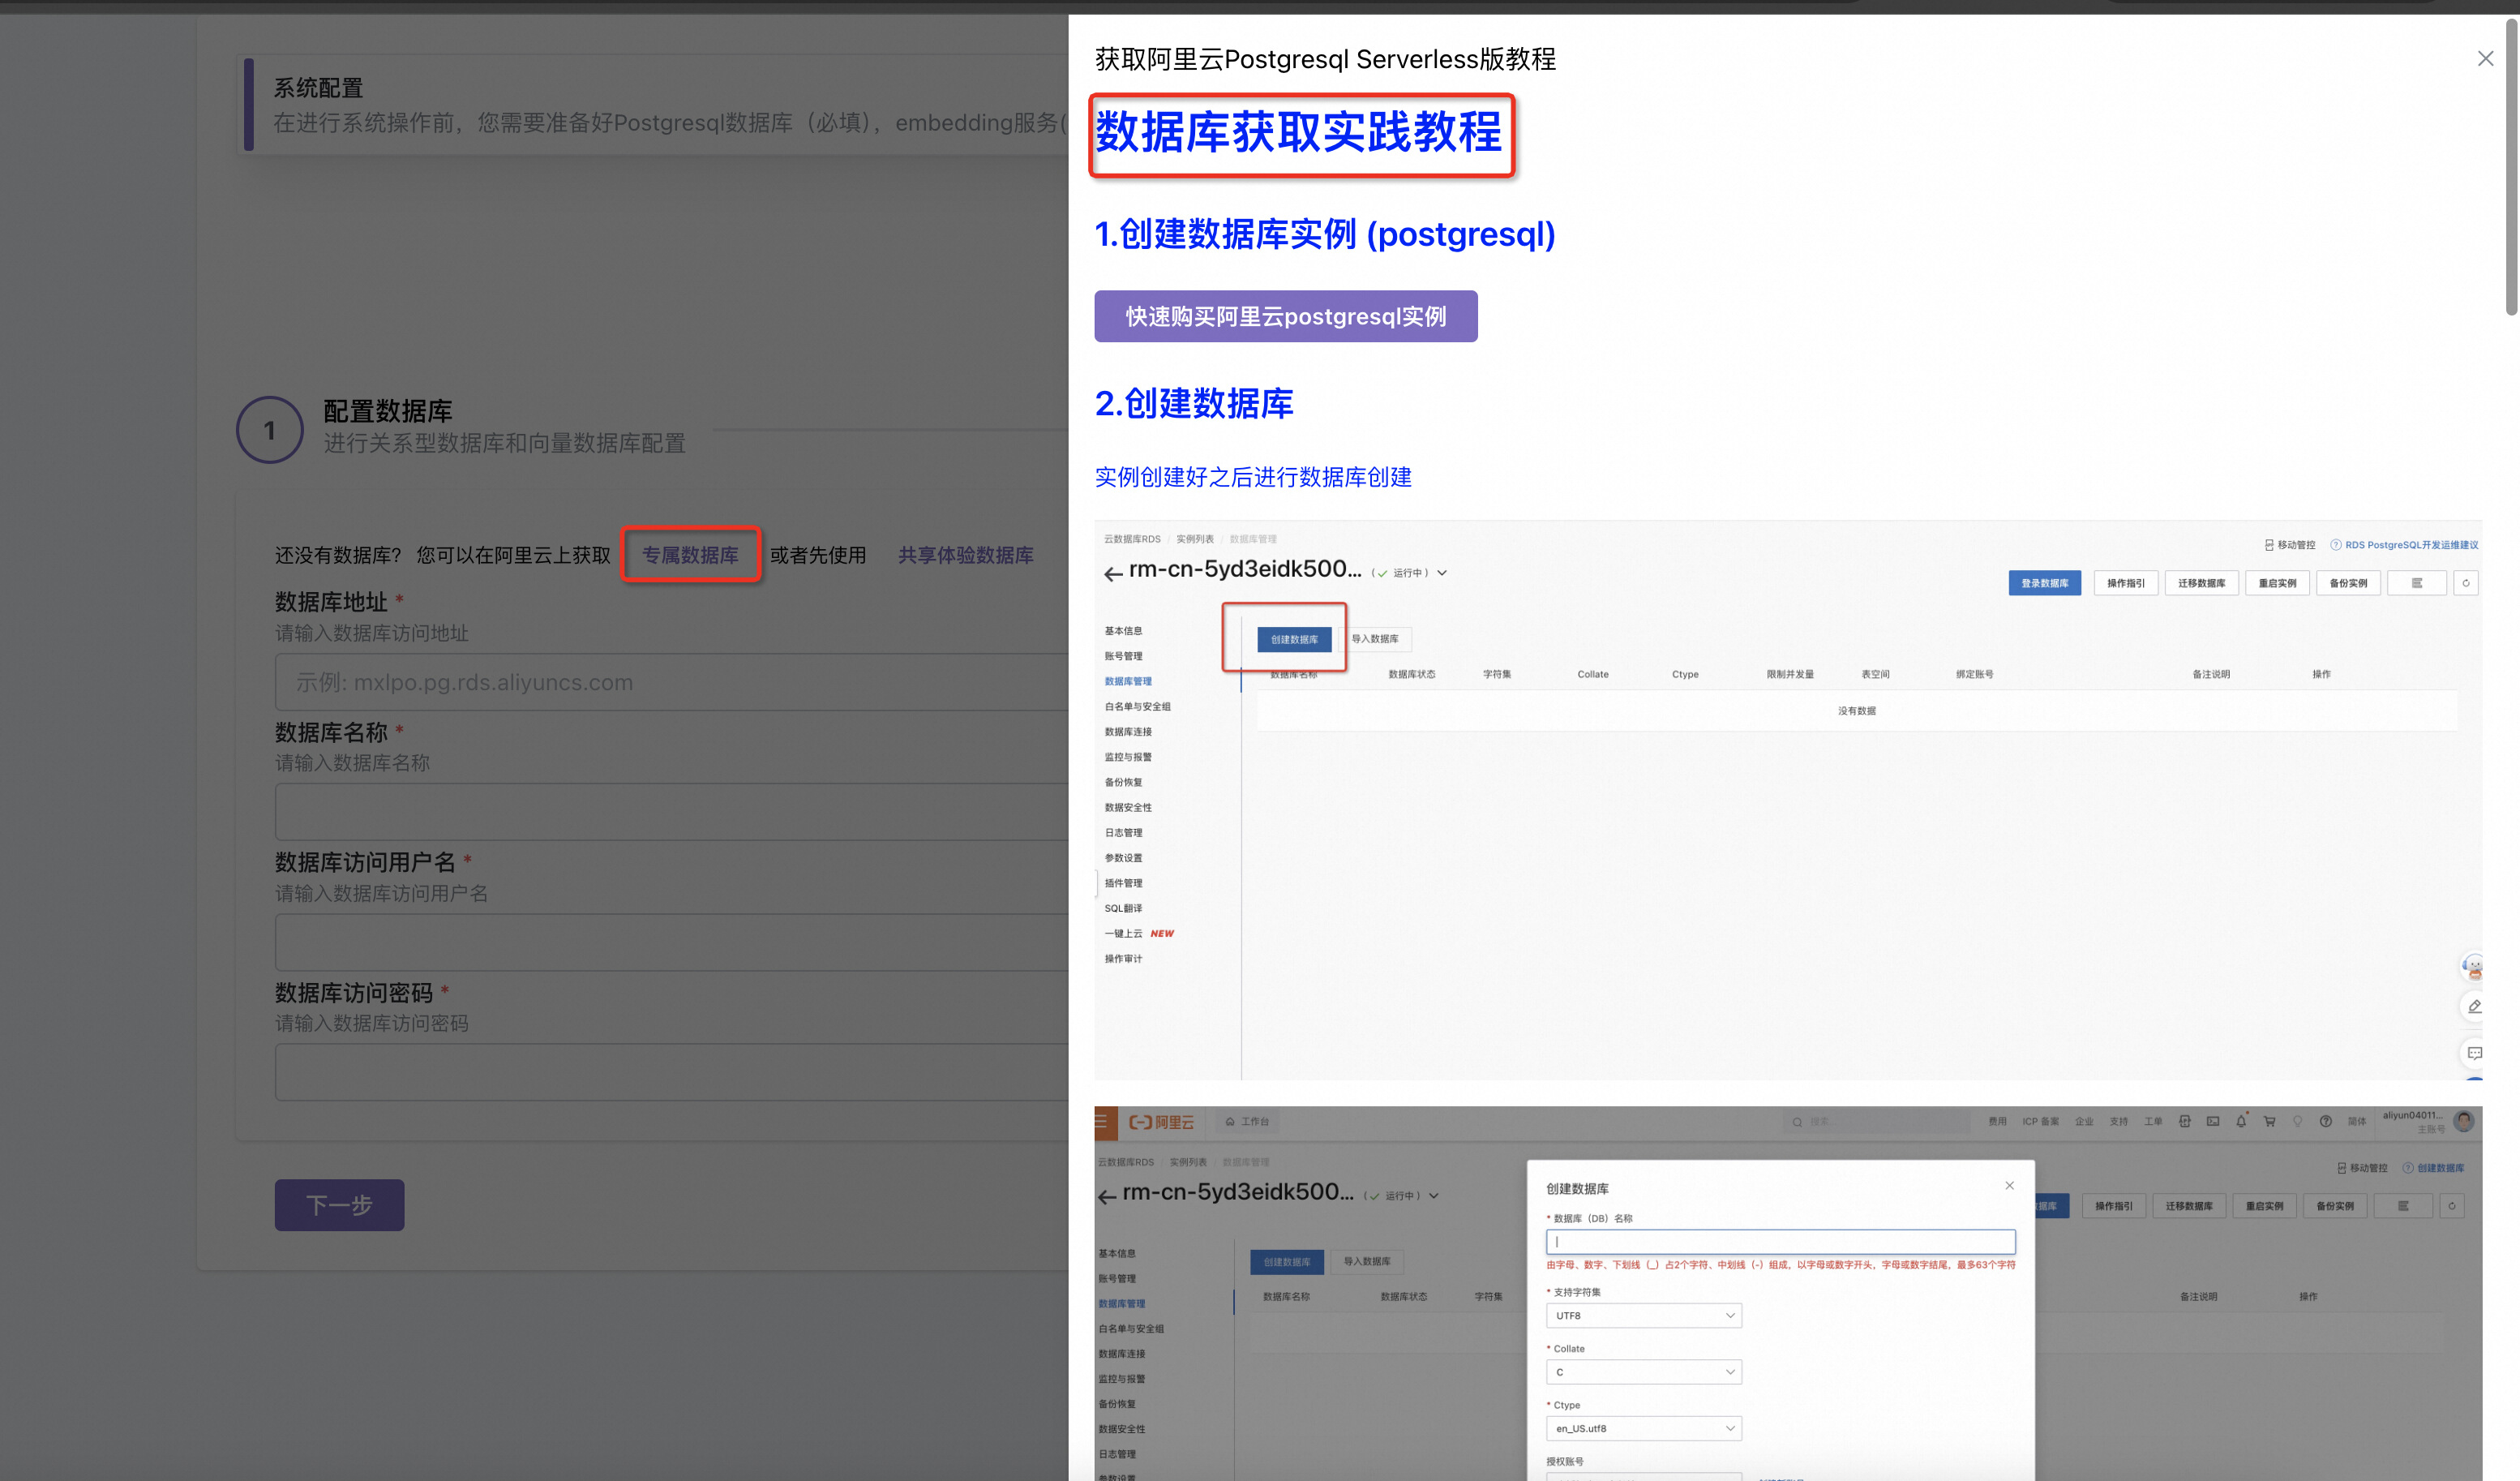2520x1481 pixels.
Task: Click 快速购买阿里云postgresql实例 button
Action: point(1285,316)
